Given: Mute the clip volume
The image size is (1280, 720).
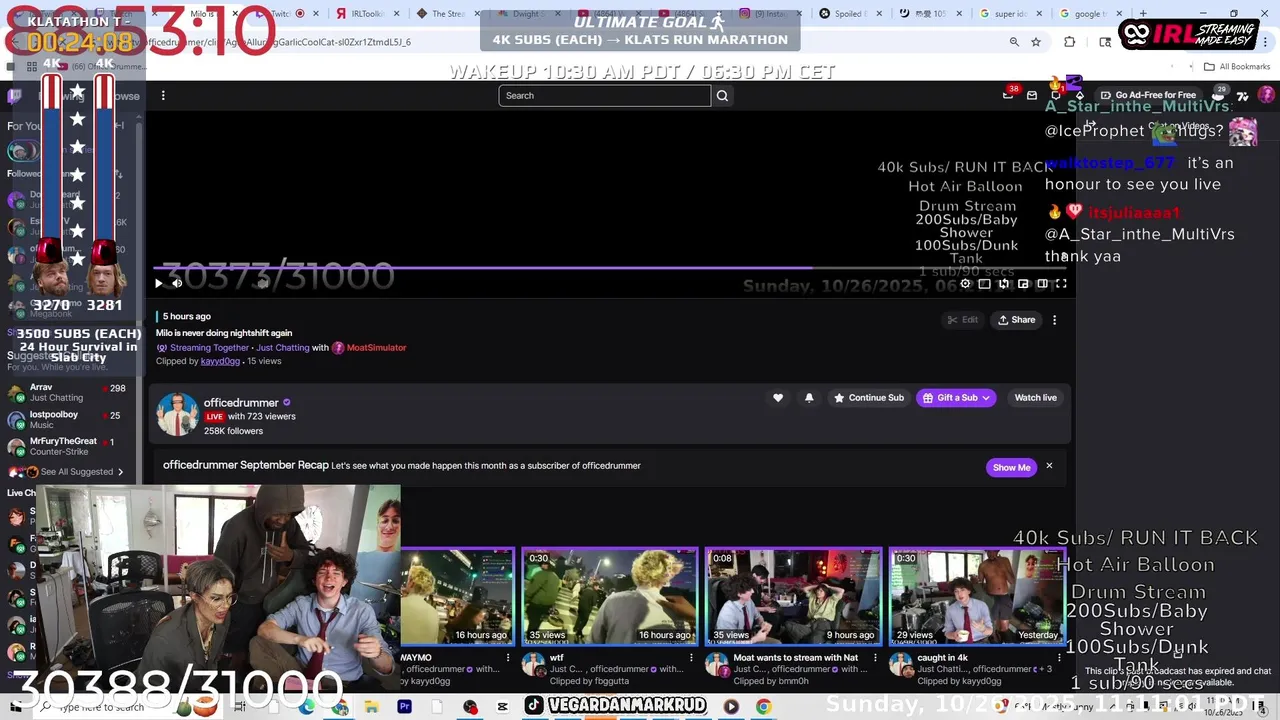Looking at the screenshot, I should [x=177, y=284].
